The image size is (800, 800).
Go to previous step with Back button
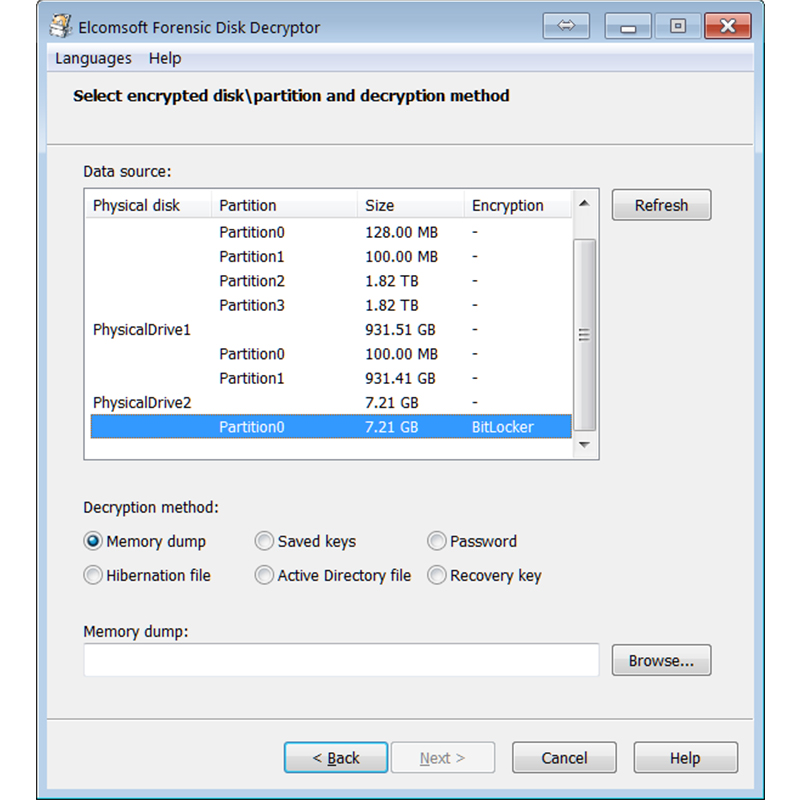(x=336, y=758)
